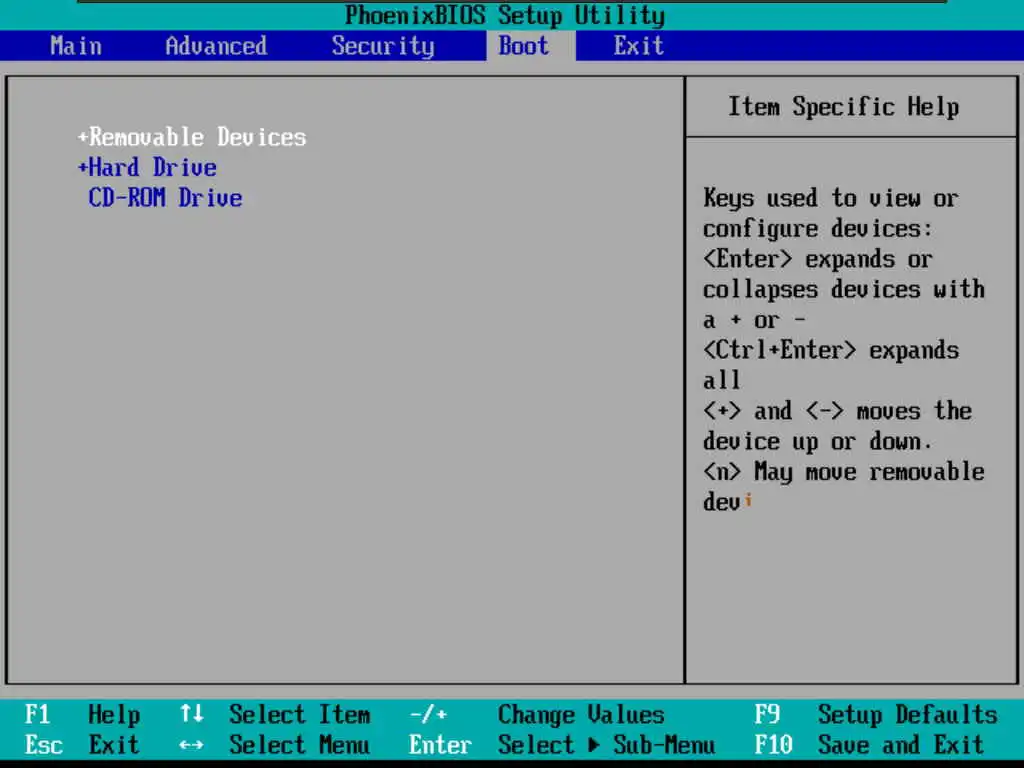This screenshot has width=1024, height=768.
Task: Click the 'Setup Defaults' footer text
Action: pyautogui.click(x=908, y=714)
